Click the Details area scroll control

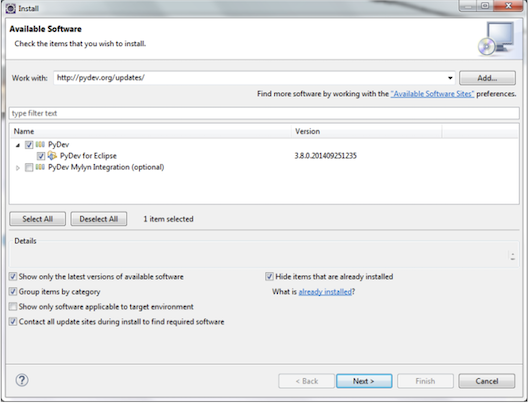coord(513,257)
